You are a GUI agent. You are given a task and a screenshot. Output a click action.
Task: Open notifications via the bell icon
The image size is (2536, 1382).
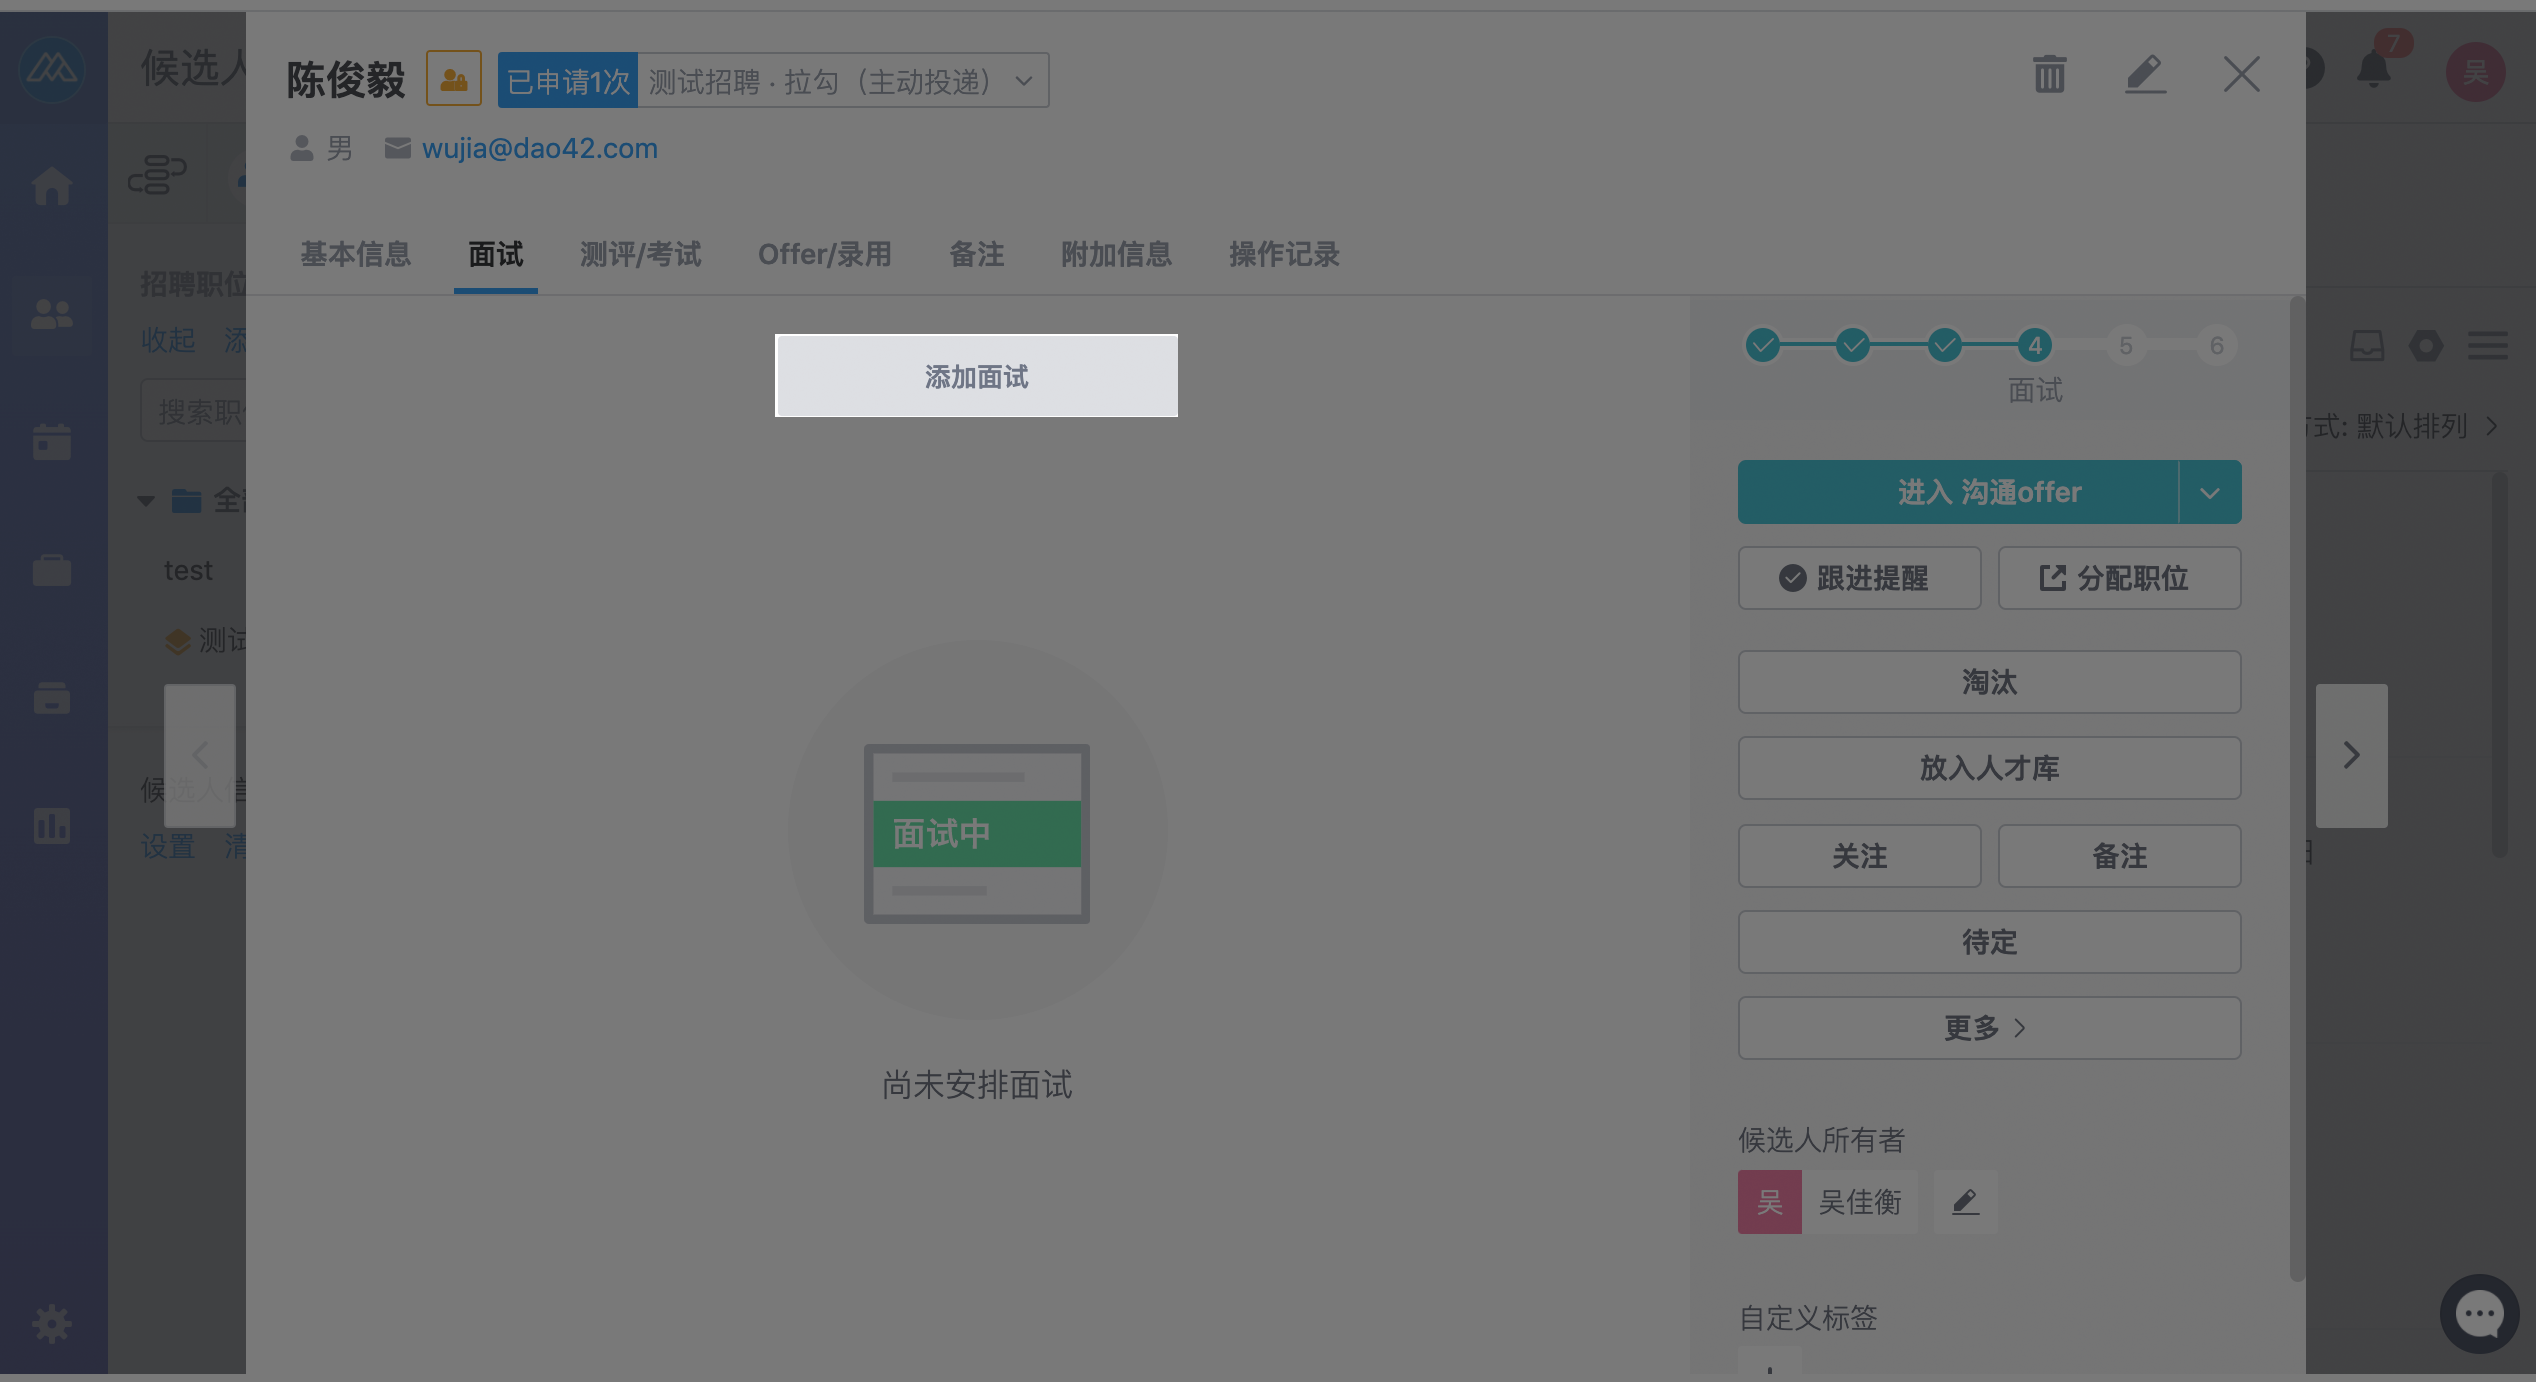(x=2373, y=70)
